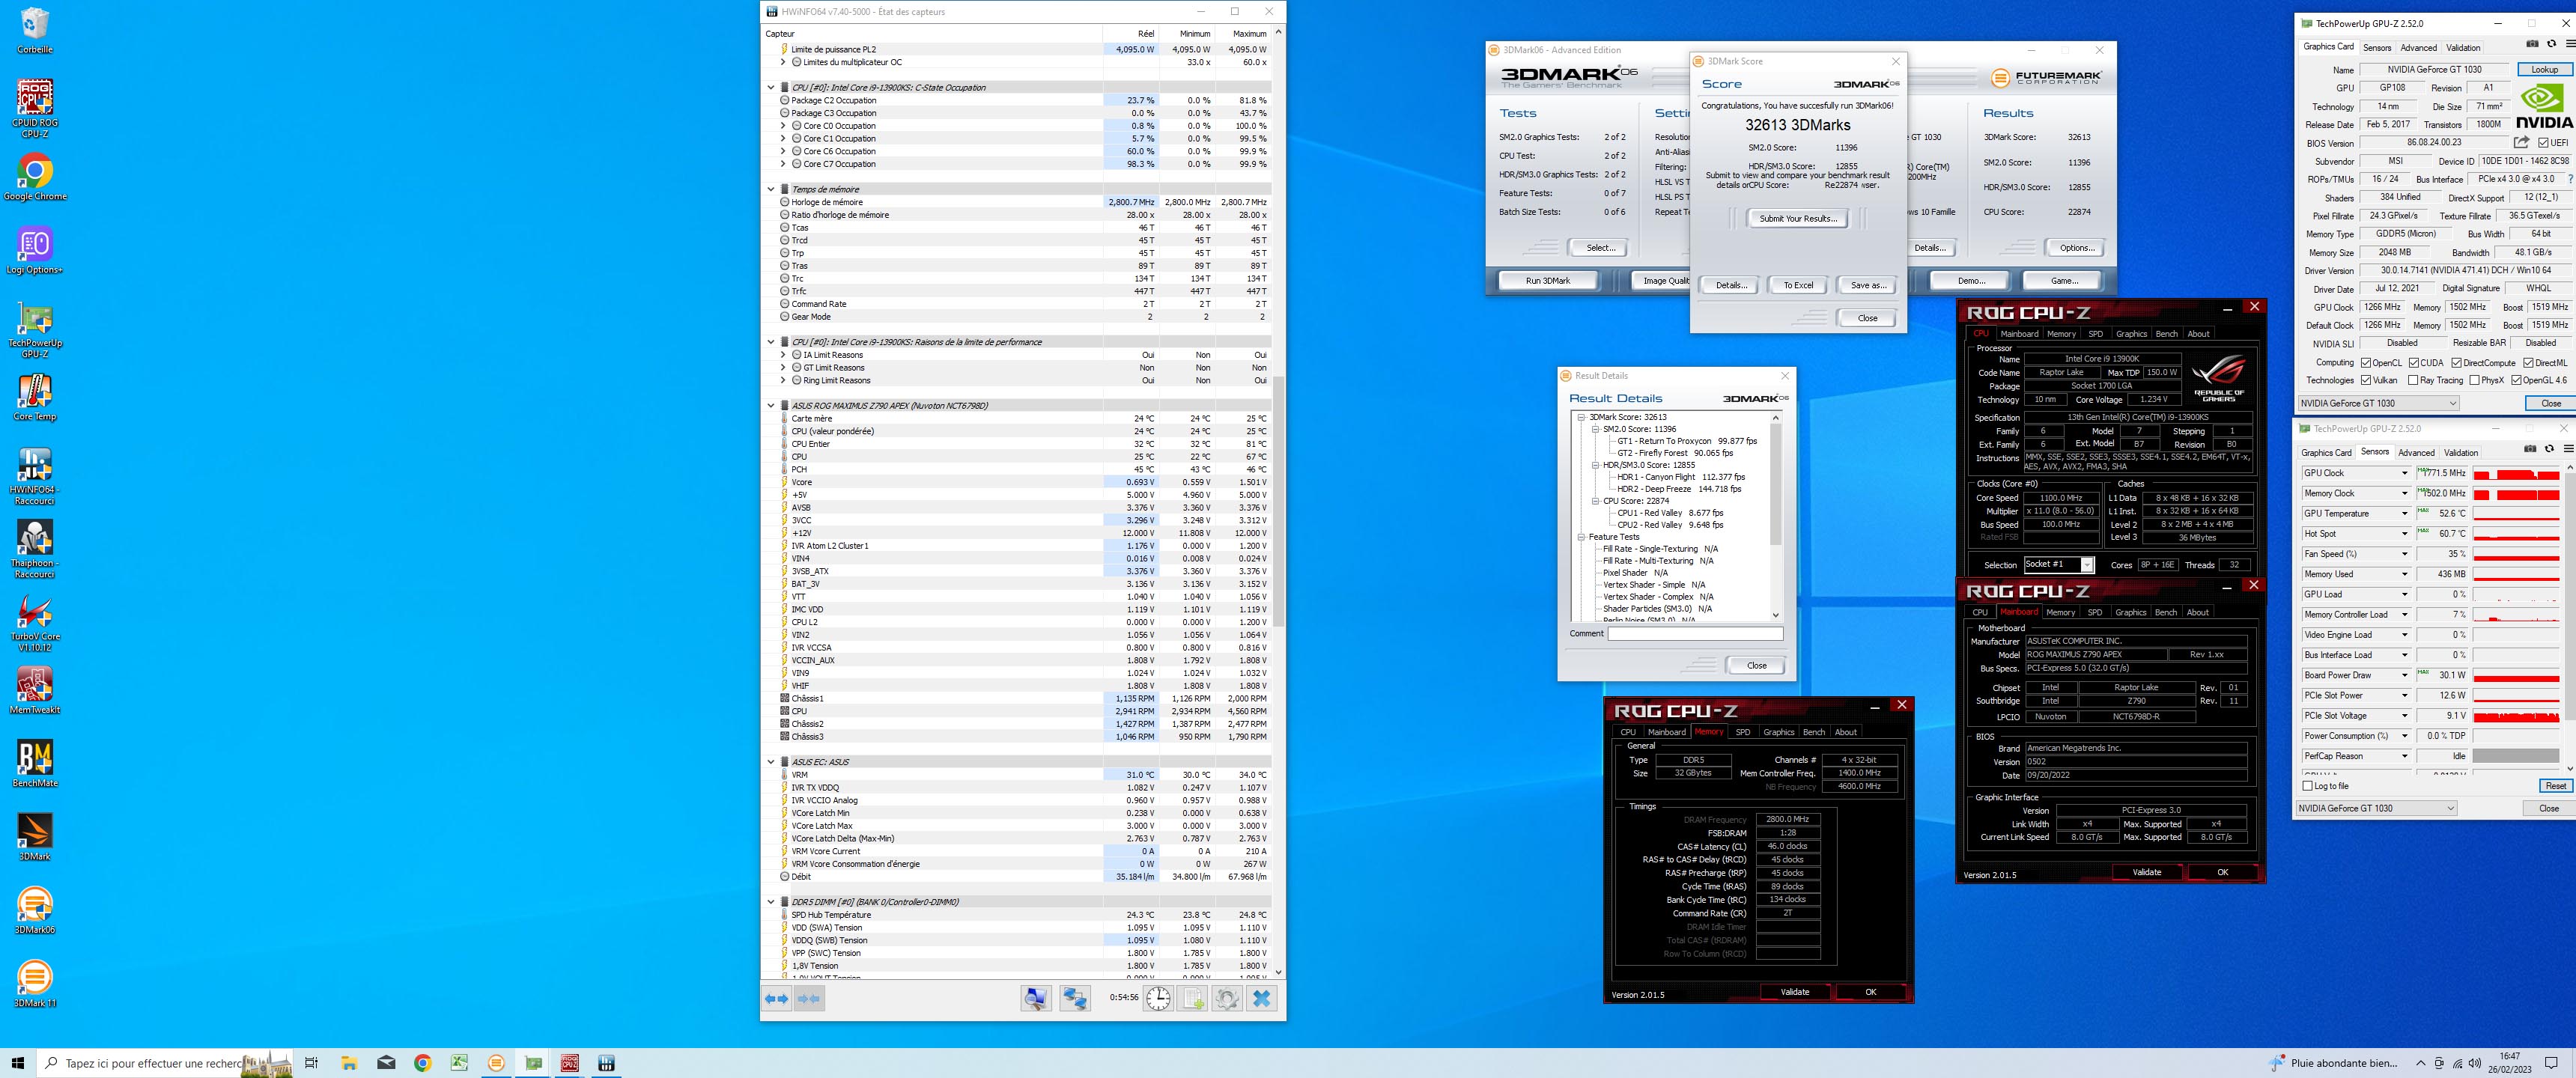Open TurboV Core desktop icon
The height and width of the screenshot is (1078, 2576).
tap(35, 623)
